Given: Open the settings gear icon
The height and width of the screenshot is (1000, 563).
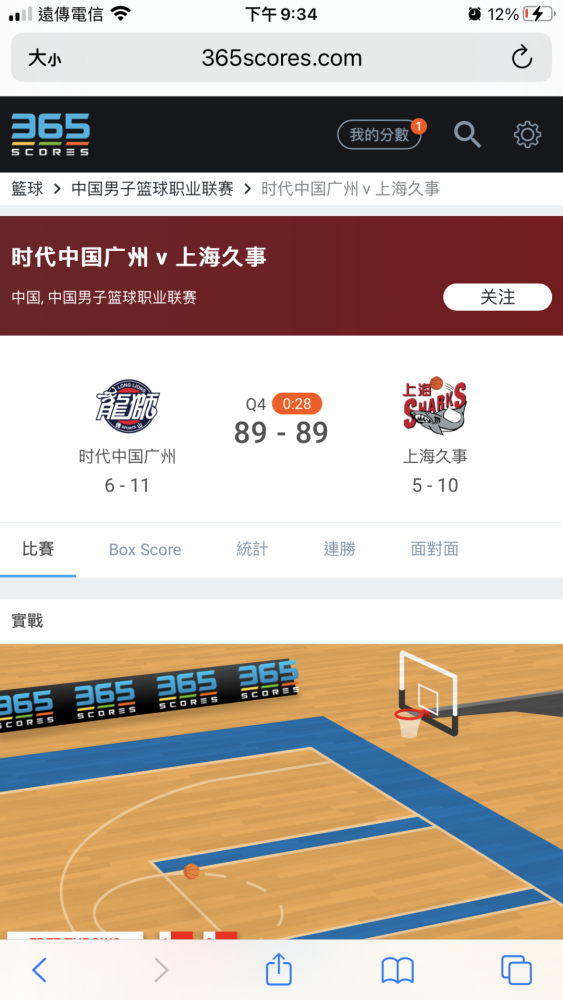Looking at the screenshot, I should coord(527,135).
